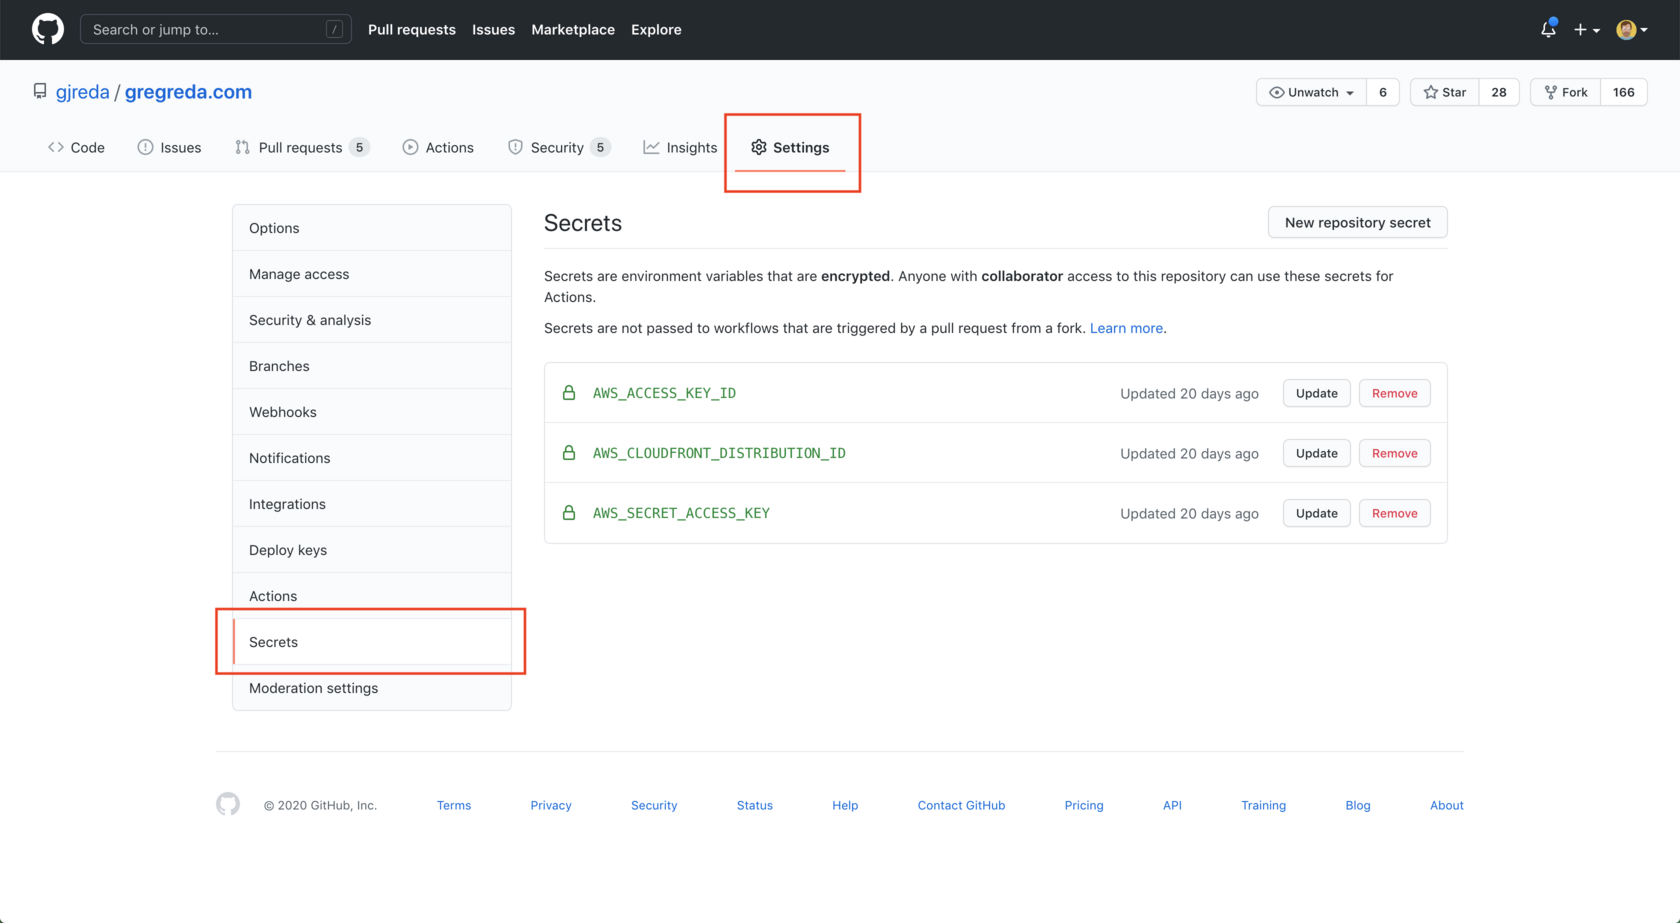Switch to the Code tab

pyautogui.click(x=76, y=147)
